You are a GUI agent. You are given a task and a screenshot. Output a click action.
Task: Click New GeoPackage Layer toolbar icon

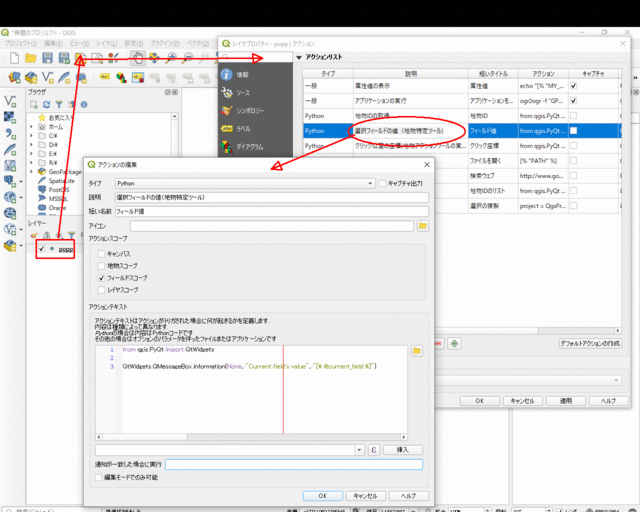pos(31,77)
